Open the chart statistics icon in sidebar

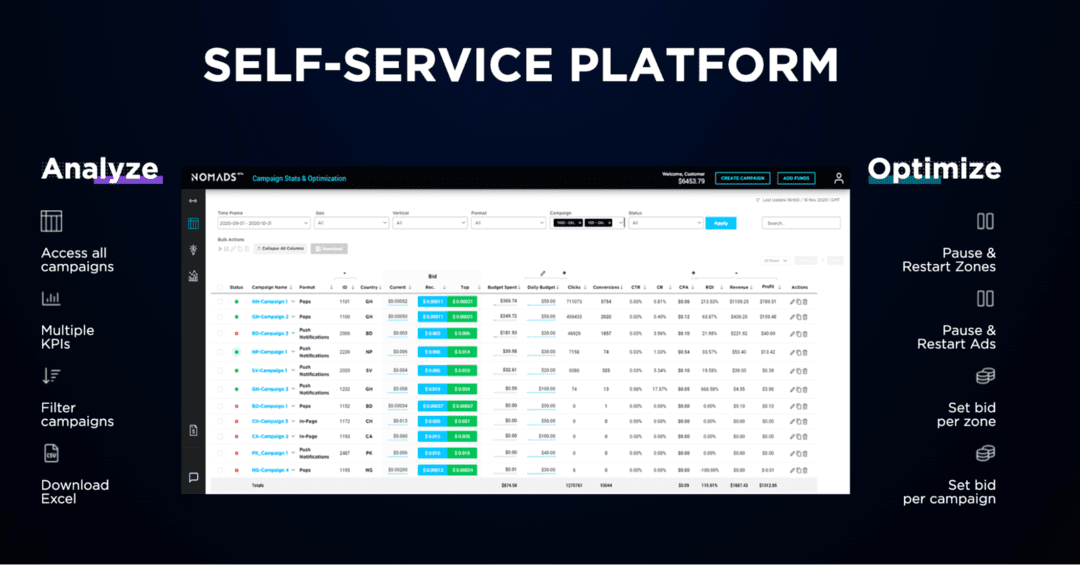point(193,276)
